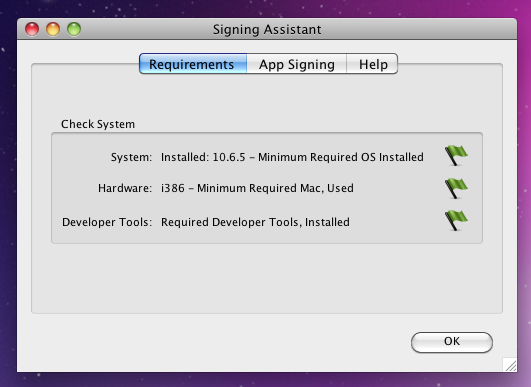531x387 pixels.
Task: Minimize the window with the yellow button
Action: click(53, 29)
